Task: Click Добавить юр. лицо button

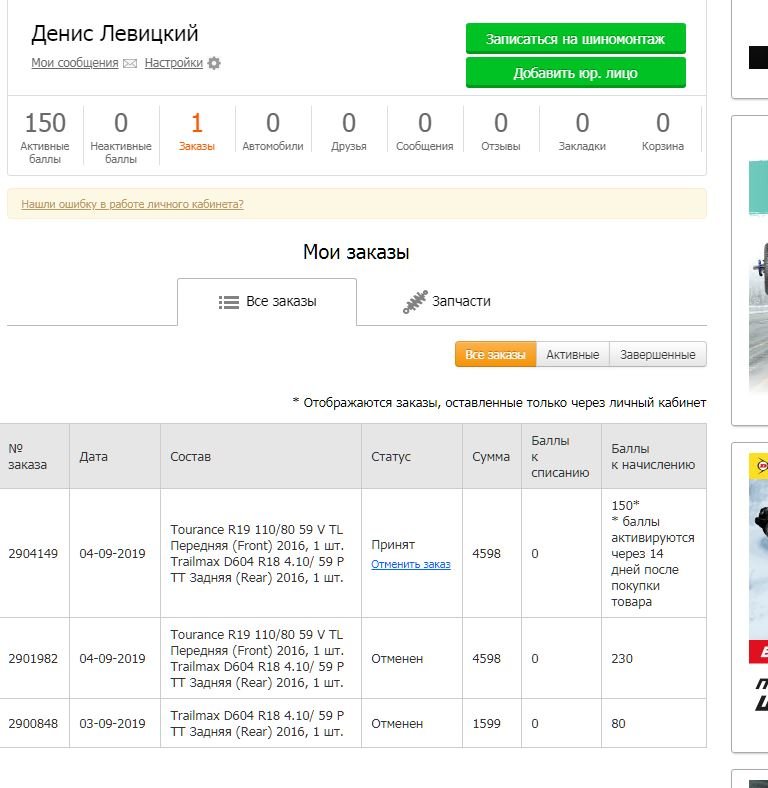Action: [575, 73]
